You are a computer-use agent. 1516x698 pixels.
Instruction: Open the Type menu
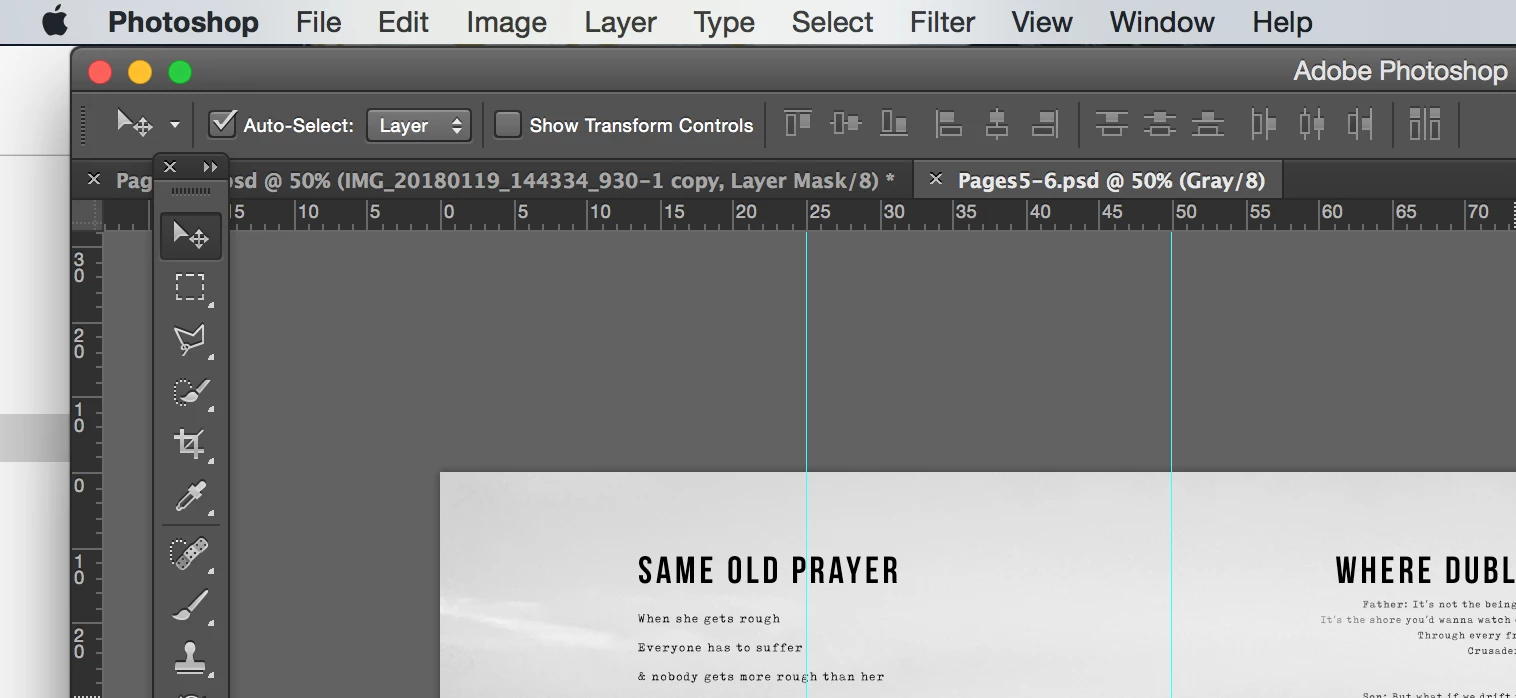[724, 22]
